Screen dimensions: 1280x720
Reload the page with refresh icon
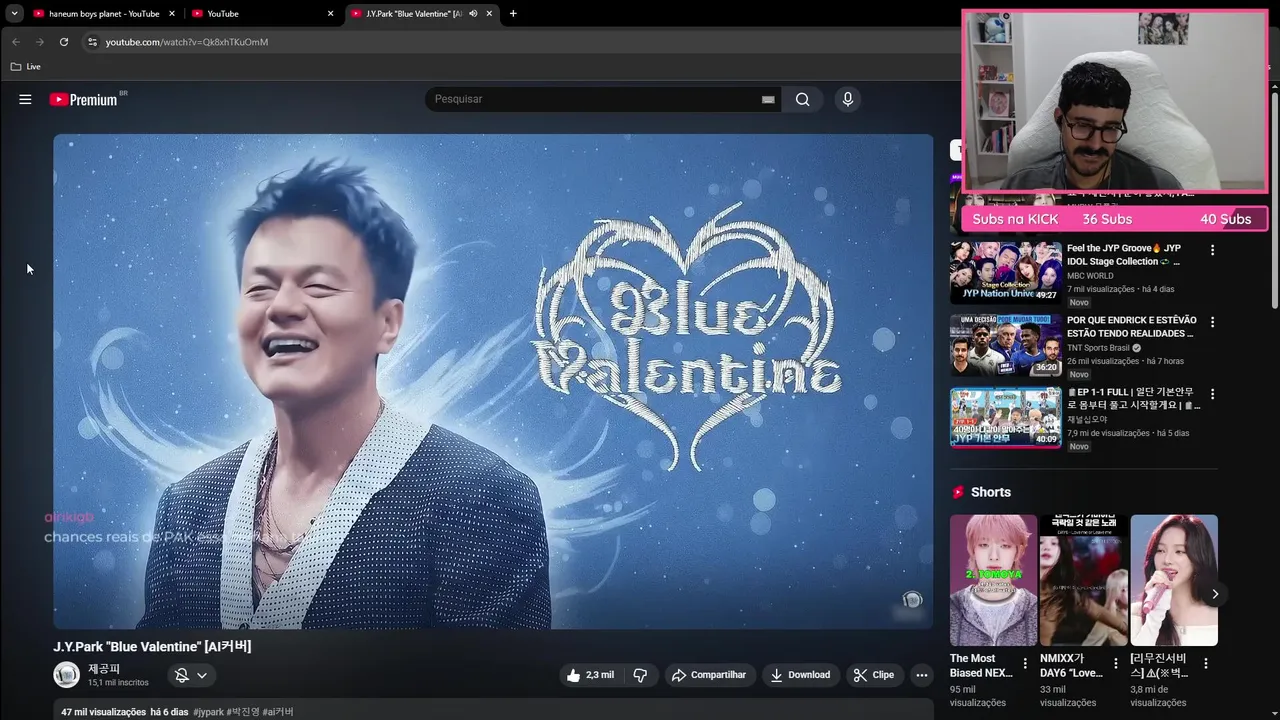(64, 42)
